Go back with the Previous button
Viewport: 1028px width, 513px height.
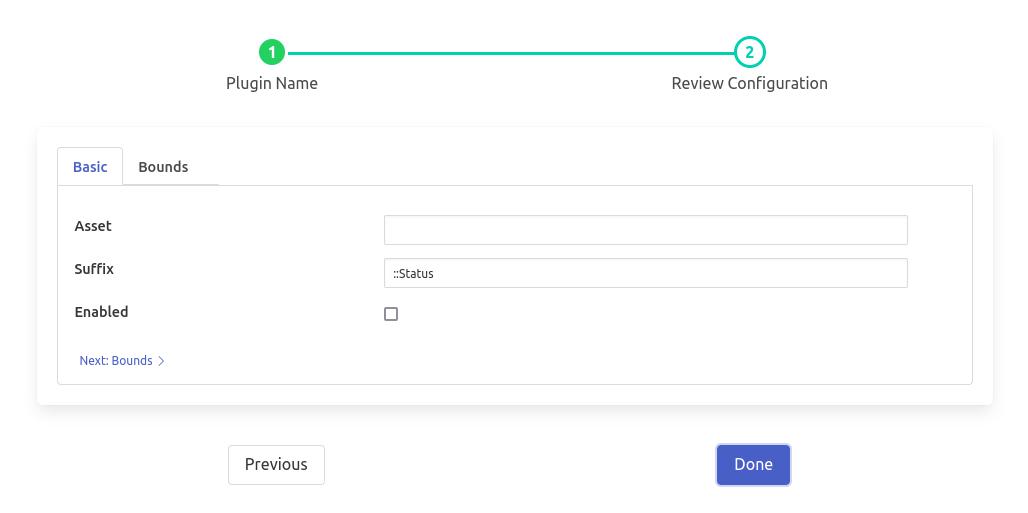(x=276, y=465)
